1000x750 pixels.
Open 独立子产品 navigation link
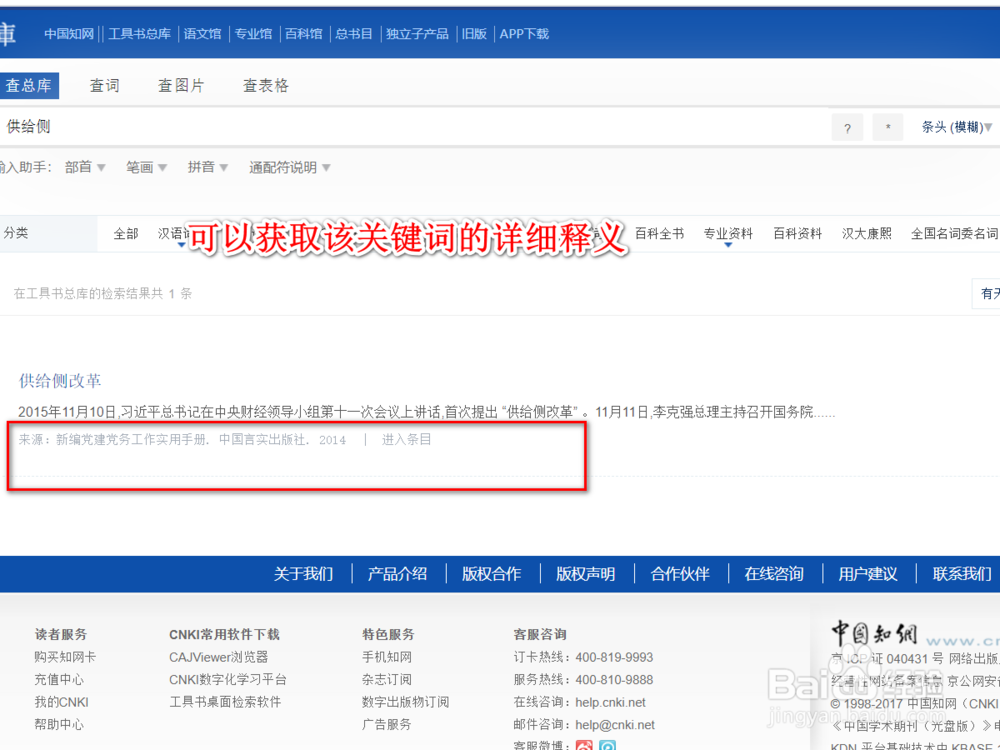(x=417, y=34)
